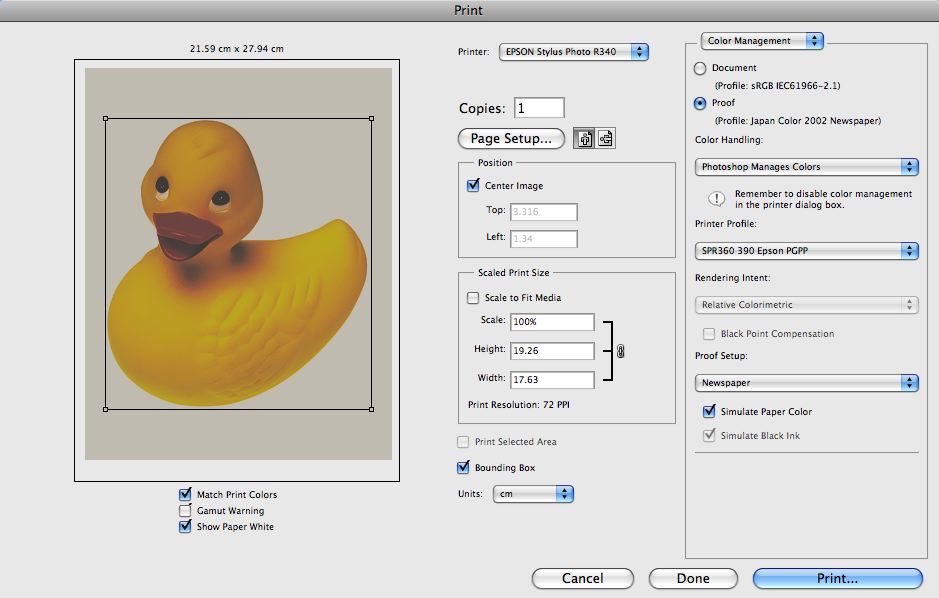Select landscape page orientation icon

click(x=605, y=138)
